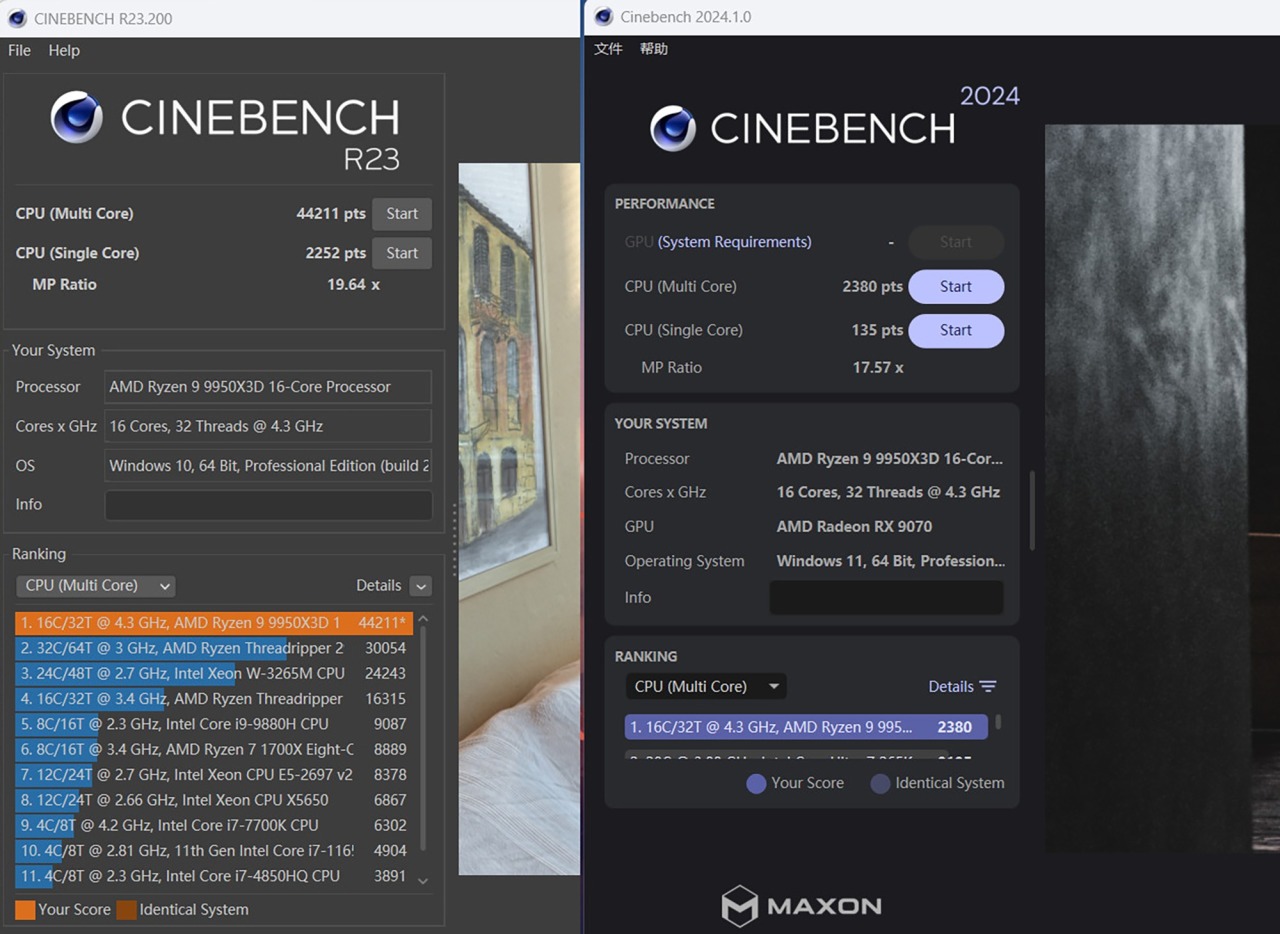Click the purple Your Score legend dot
The height and width of the screenshot is (934, 1280).
pos(757,784)
